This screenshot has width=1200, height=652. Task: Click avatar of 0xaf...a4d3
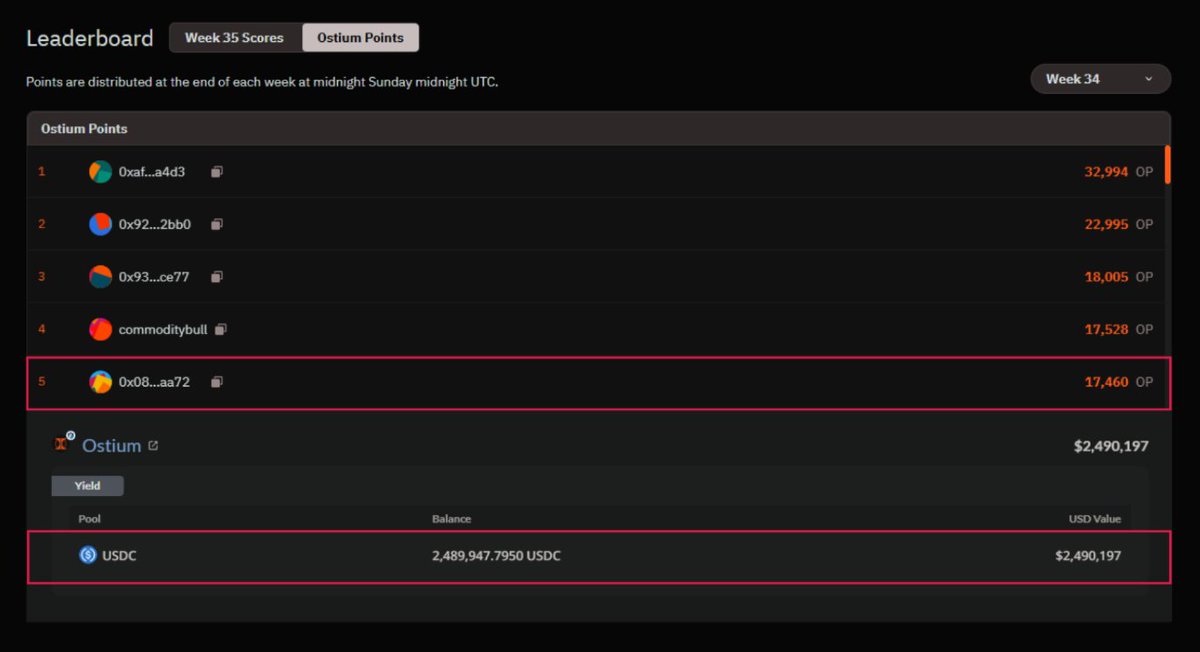click(100, 172)
